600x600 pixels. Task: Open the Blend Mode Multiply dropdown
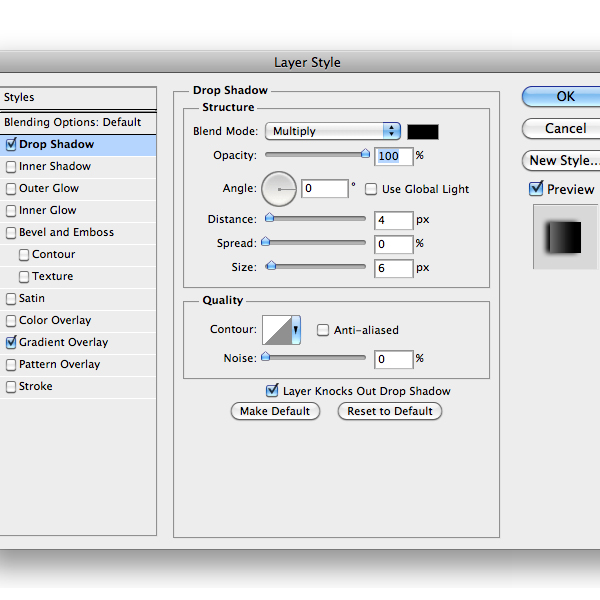(333, 131)
